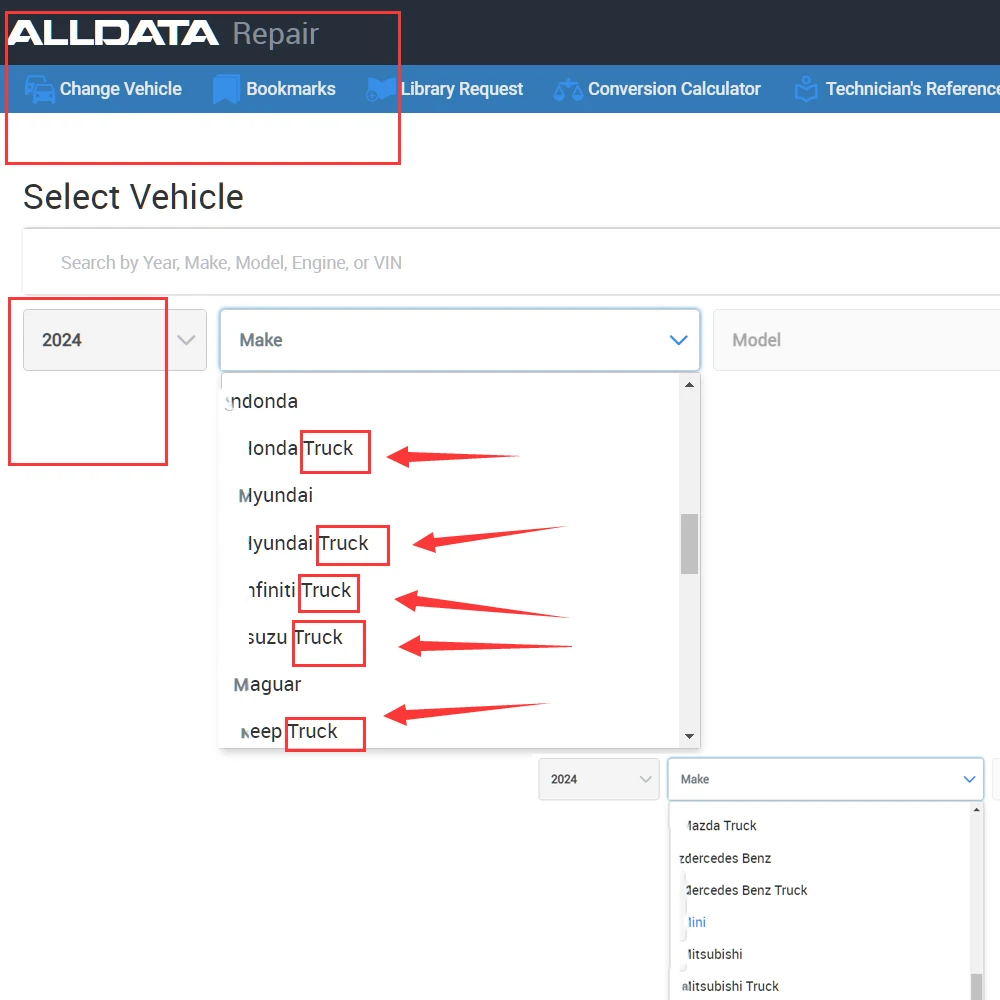Select Mitsubishi Truck in the small list
Screen dimensions: 1000x1000
pyautogui.click(x=730, y=986)
